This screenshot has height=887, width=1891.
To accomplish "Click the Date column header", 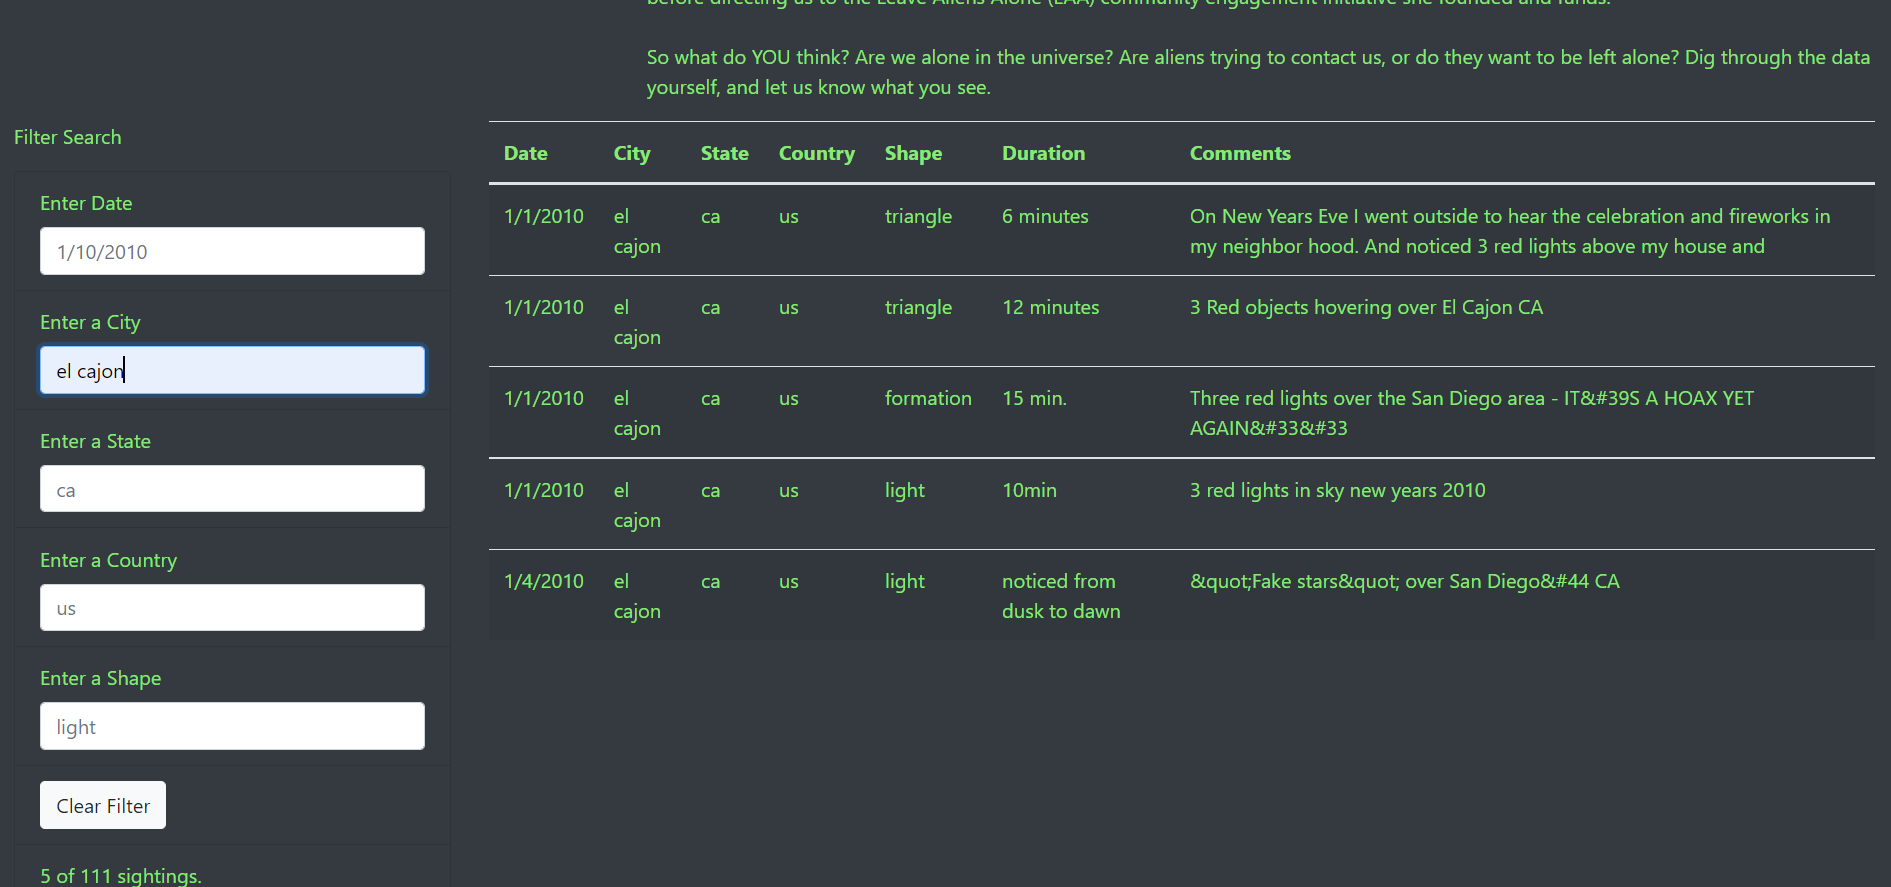I will pos(525,153).
